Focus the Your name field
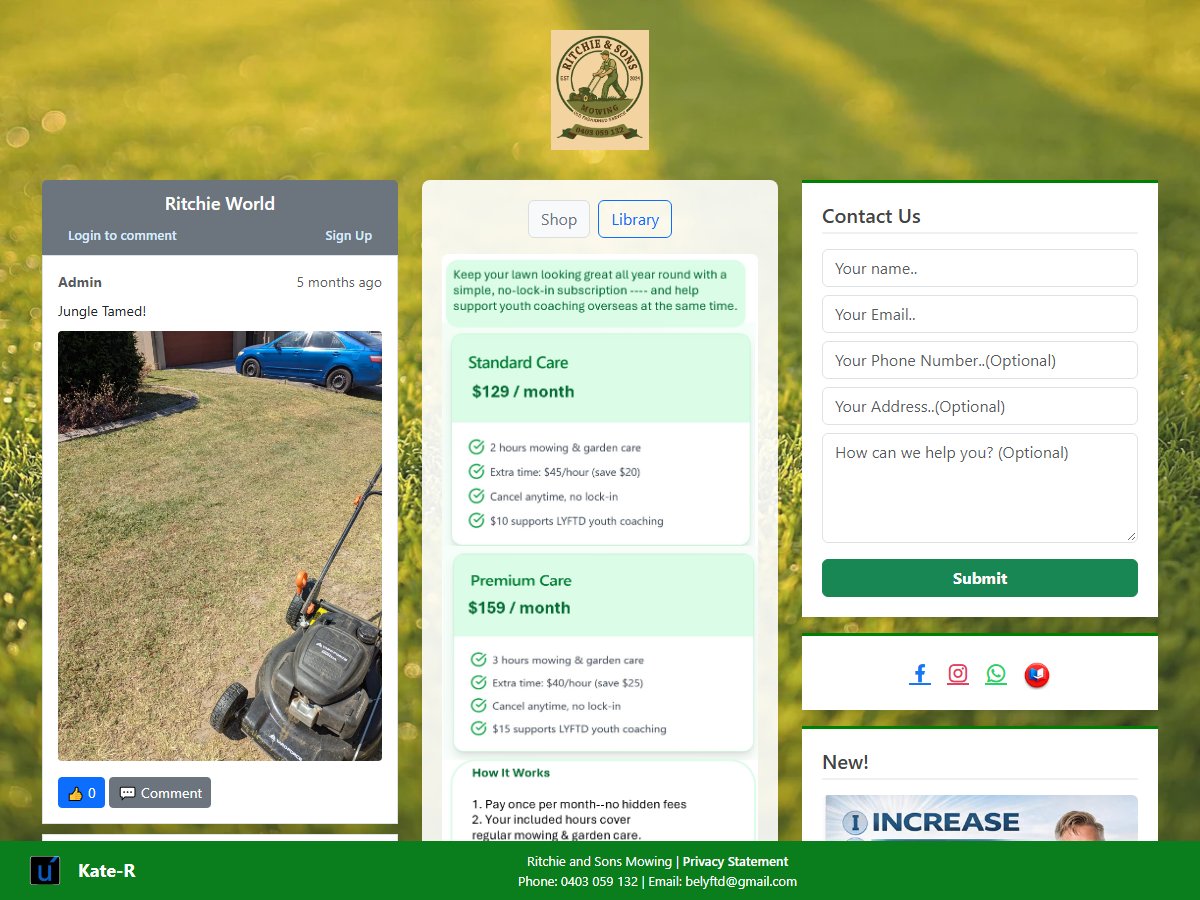The height and width of the screenshot is (900, 1200). click(980, 268)
